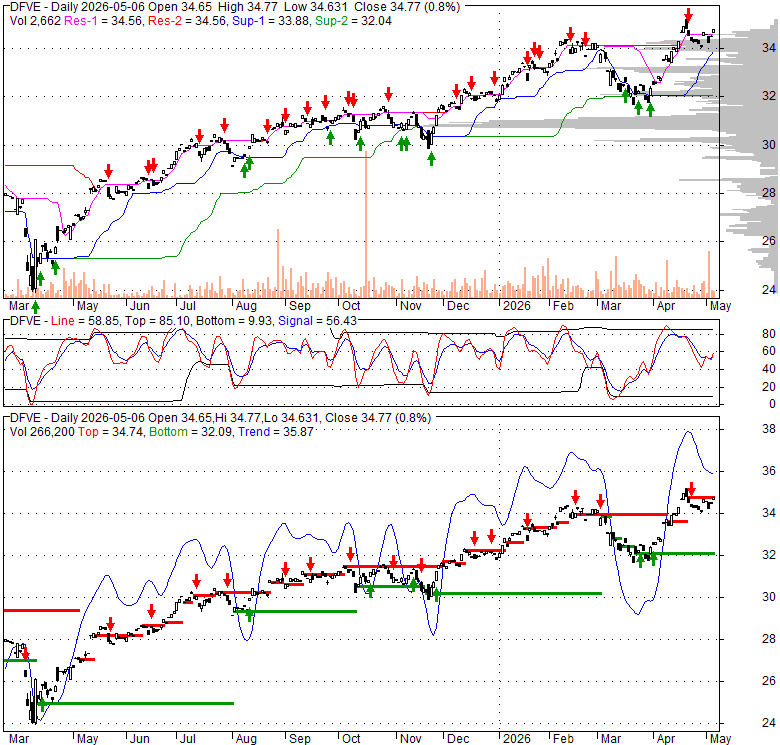Click the red resistance line at far left of the bottom chart
The image size is (780, 745).
point(42,610)
